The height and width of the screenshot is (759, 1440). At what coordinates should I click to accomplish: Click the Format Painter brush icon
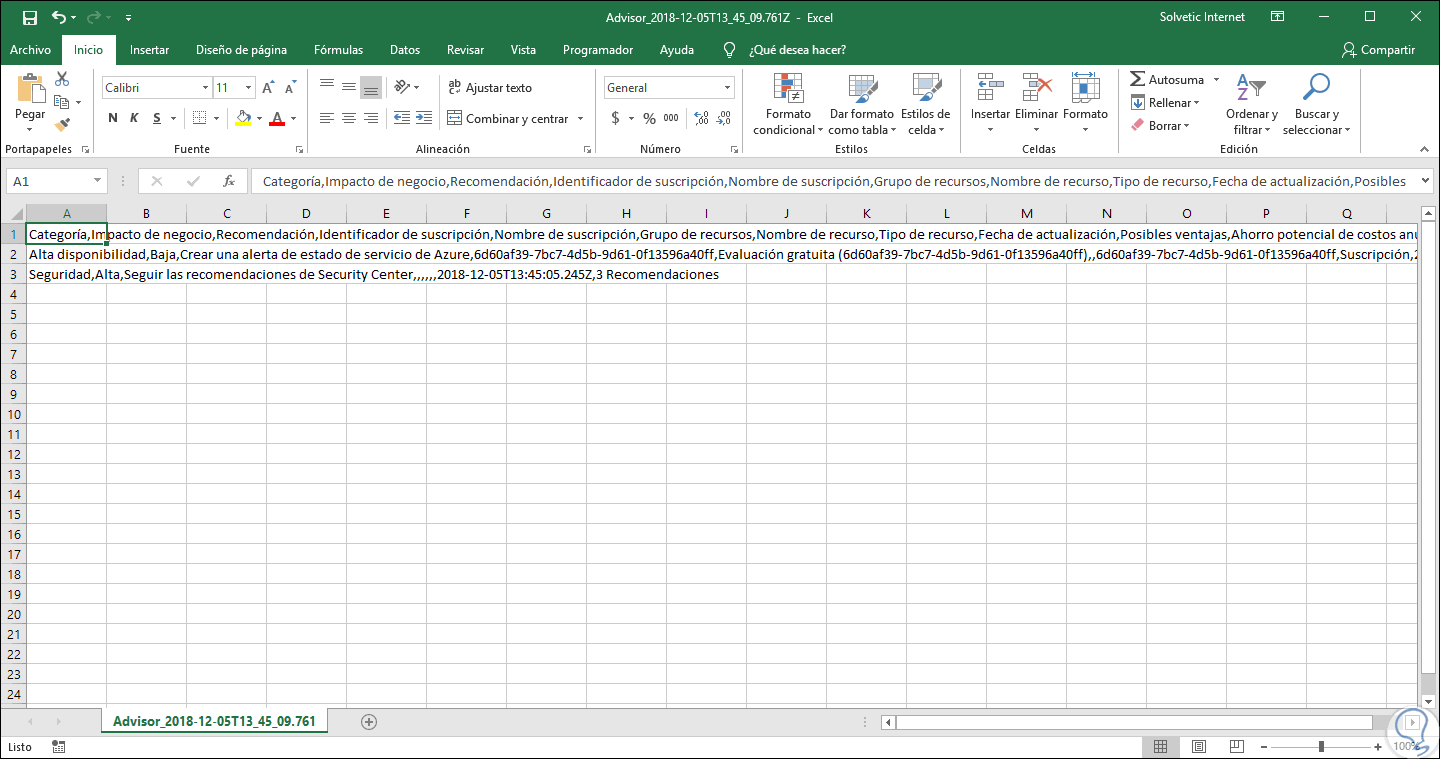point(62,125)
